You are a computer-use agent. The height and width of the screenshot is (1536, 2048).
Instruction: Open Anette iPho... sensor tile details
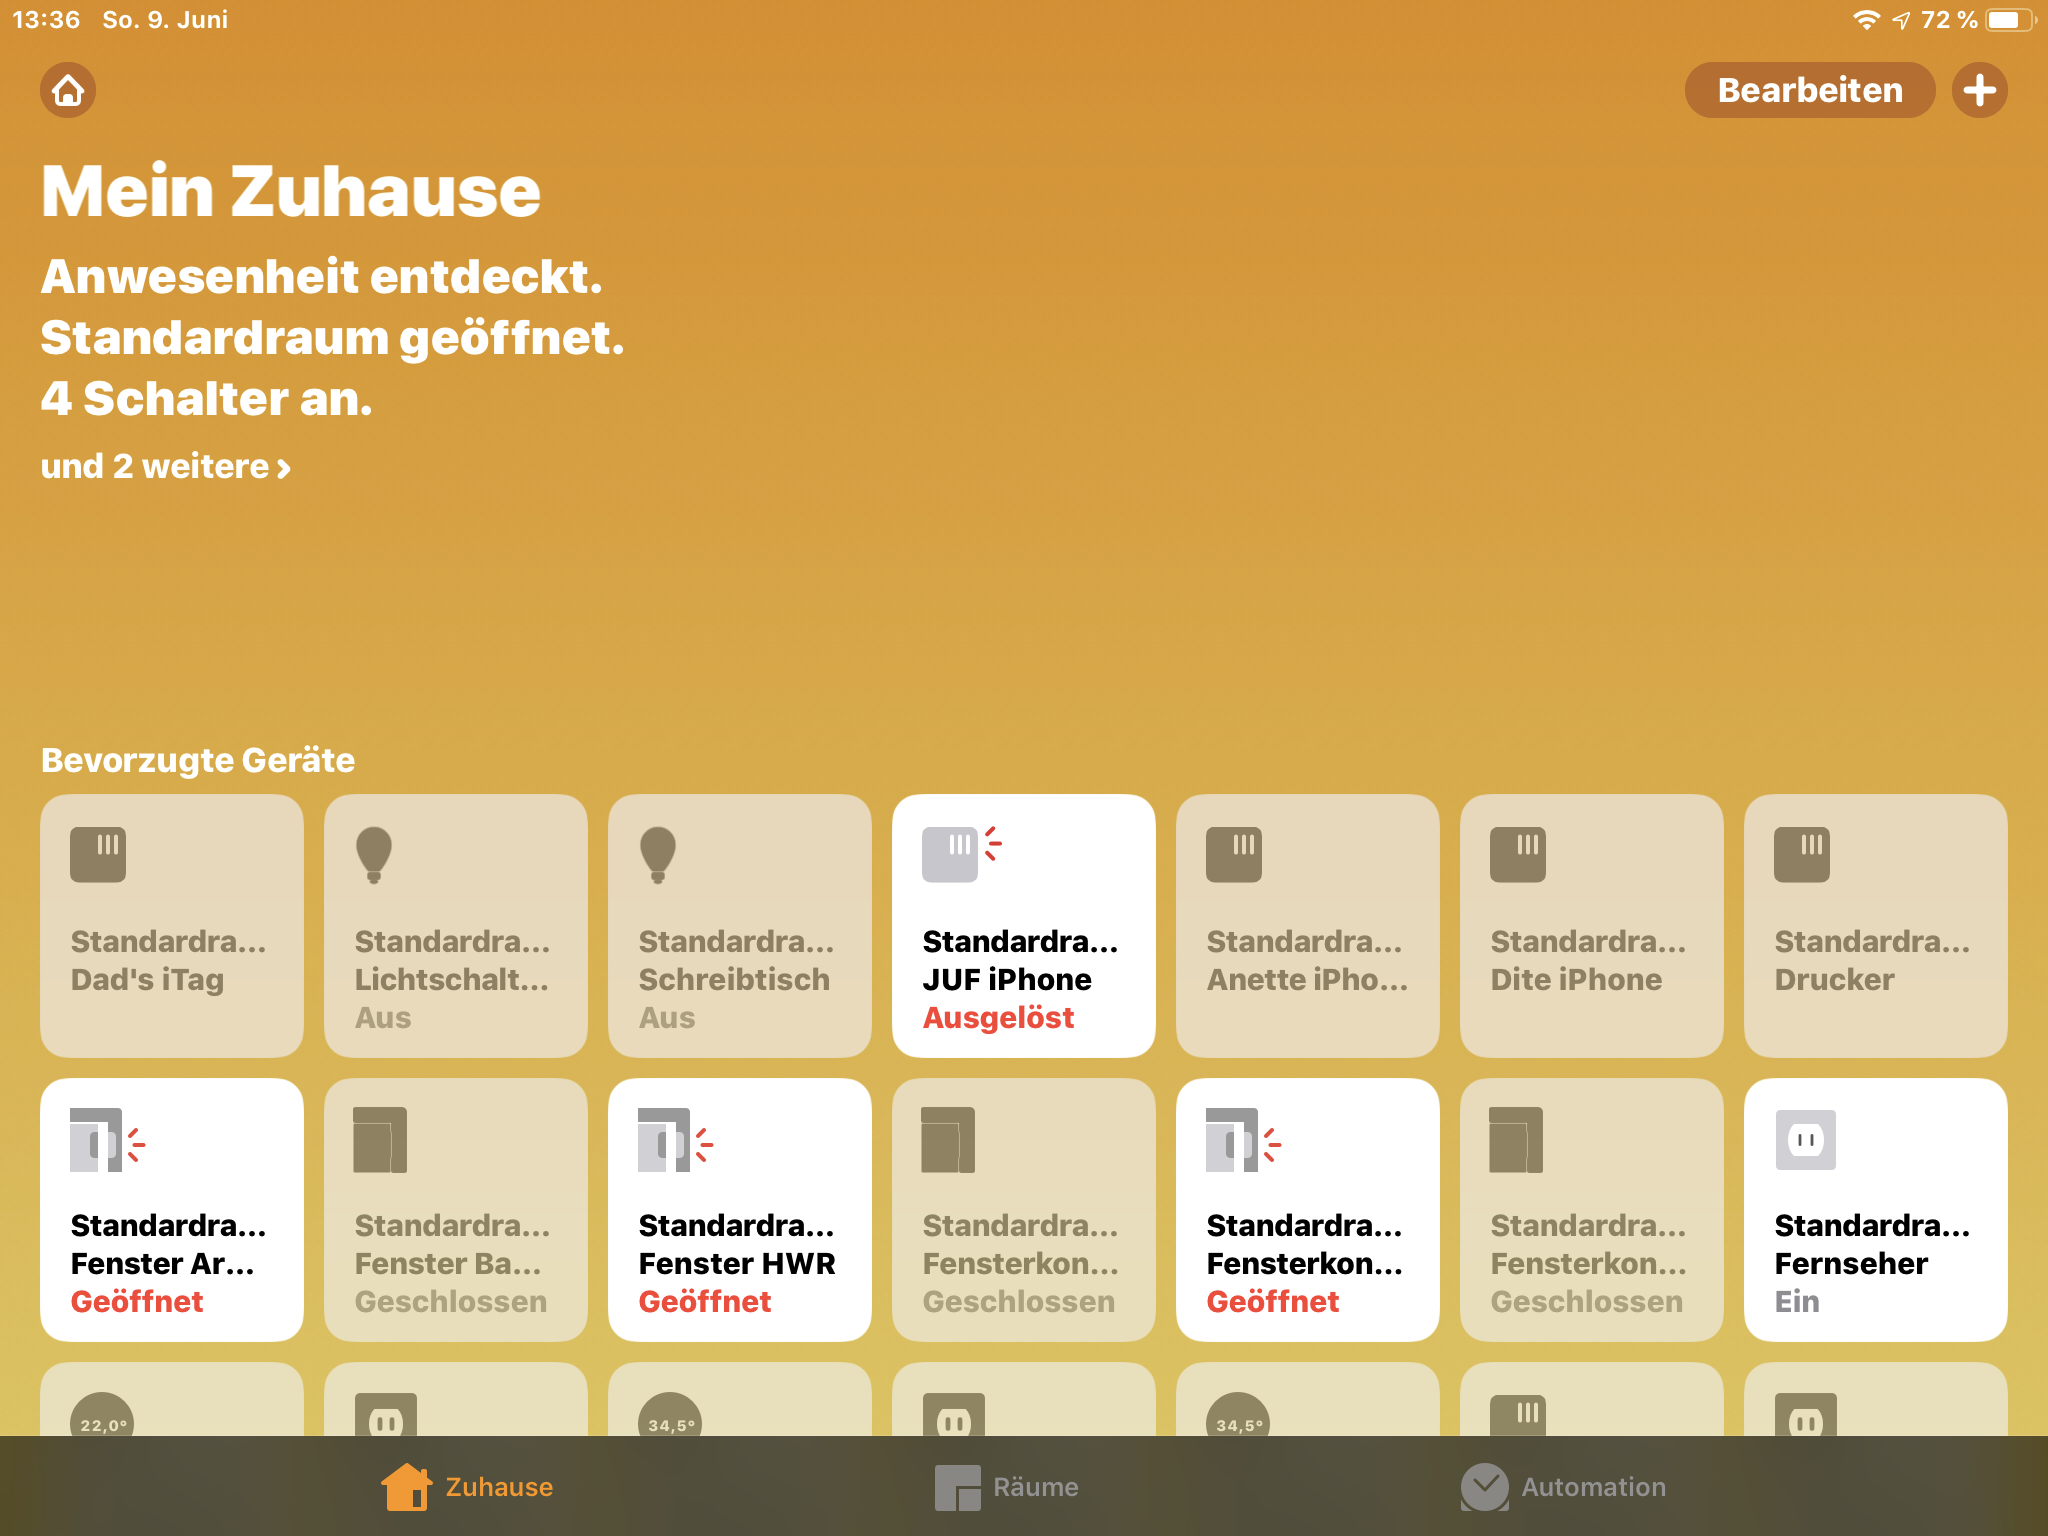[1307, 926]
